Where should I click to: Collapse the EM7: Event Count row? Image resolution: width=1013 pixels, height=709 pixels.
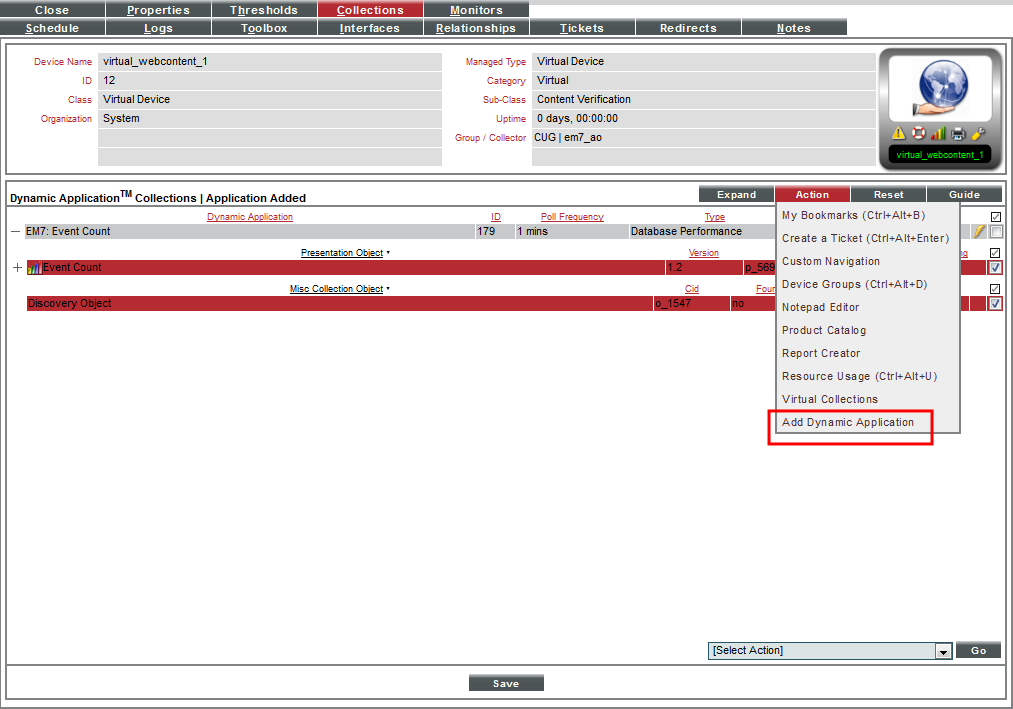click(x=15, y=232)
